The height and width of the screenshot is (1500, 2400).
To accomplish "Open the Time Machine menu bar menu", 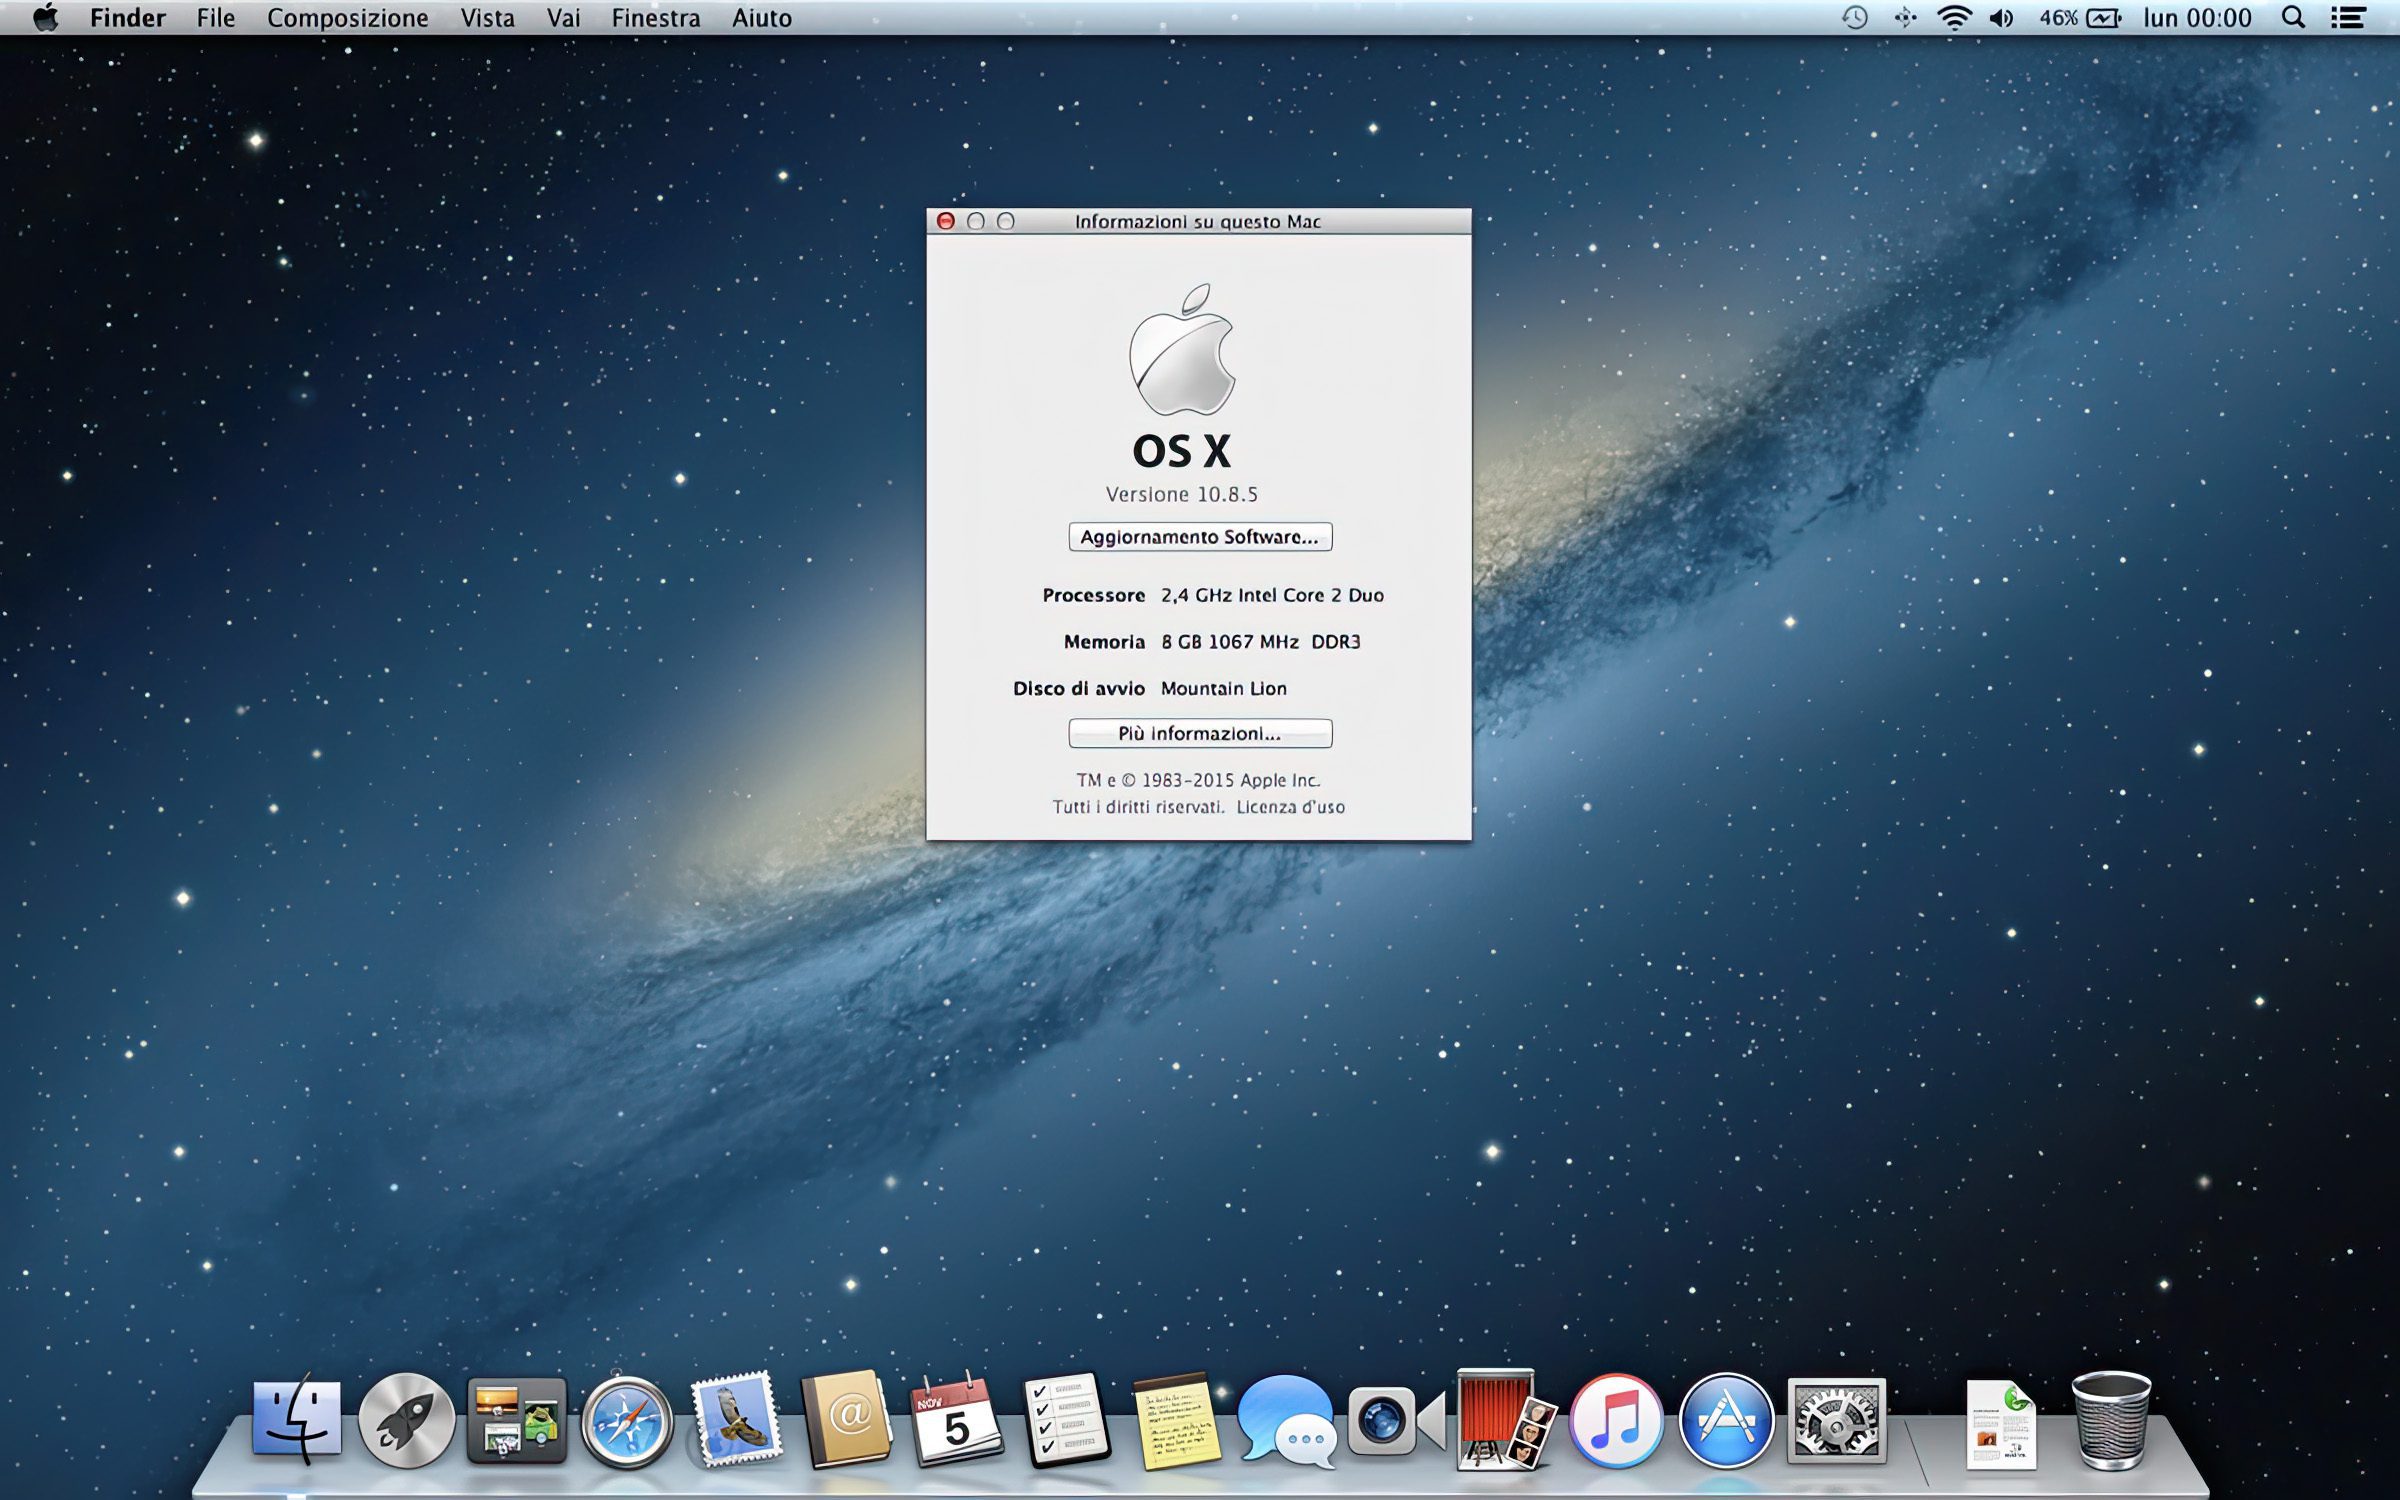I will click(1855, 17).
